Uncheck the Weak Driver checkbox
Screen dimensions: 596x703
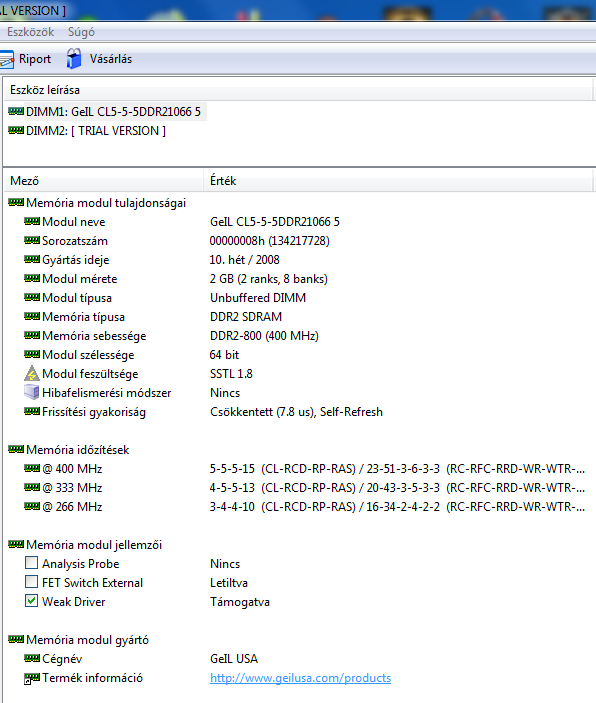click(x=31, y=601)
